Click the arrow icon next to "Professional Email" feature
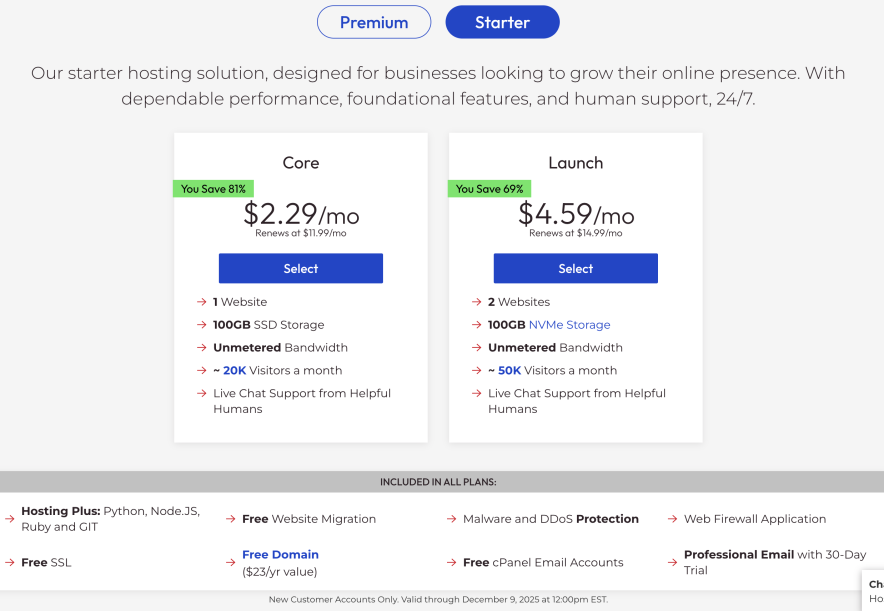 (672, 562)
